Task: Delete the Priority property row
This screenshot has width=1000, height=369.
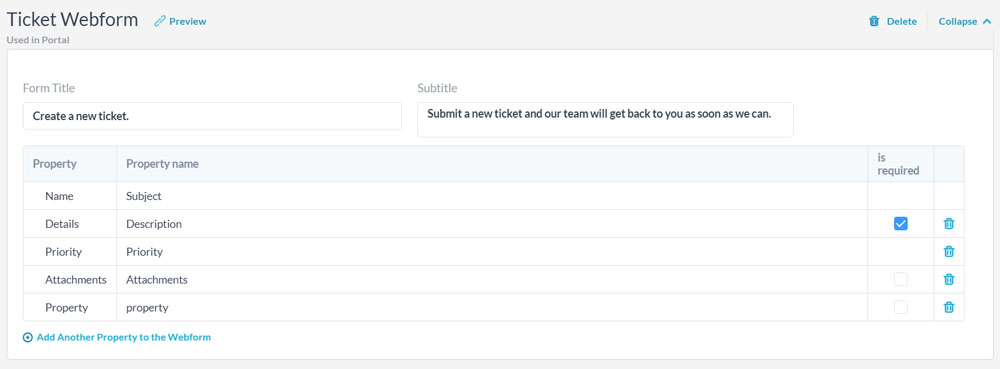Action: (948, 252)
